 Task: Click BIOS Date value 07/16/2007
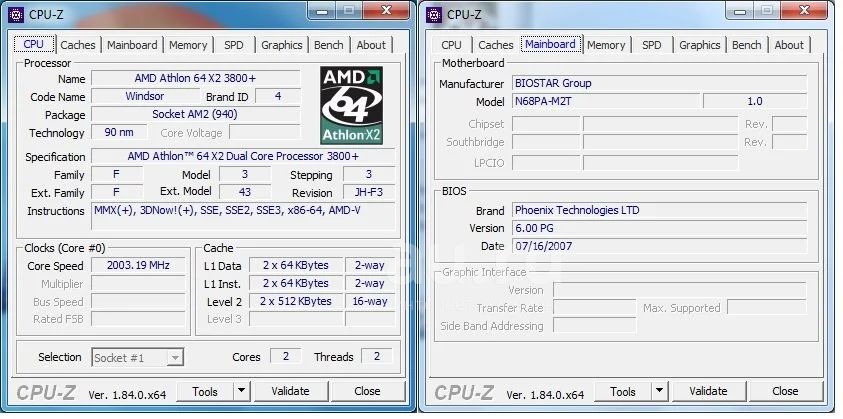[x=659, y=246]
